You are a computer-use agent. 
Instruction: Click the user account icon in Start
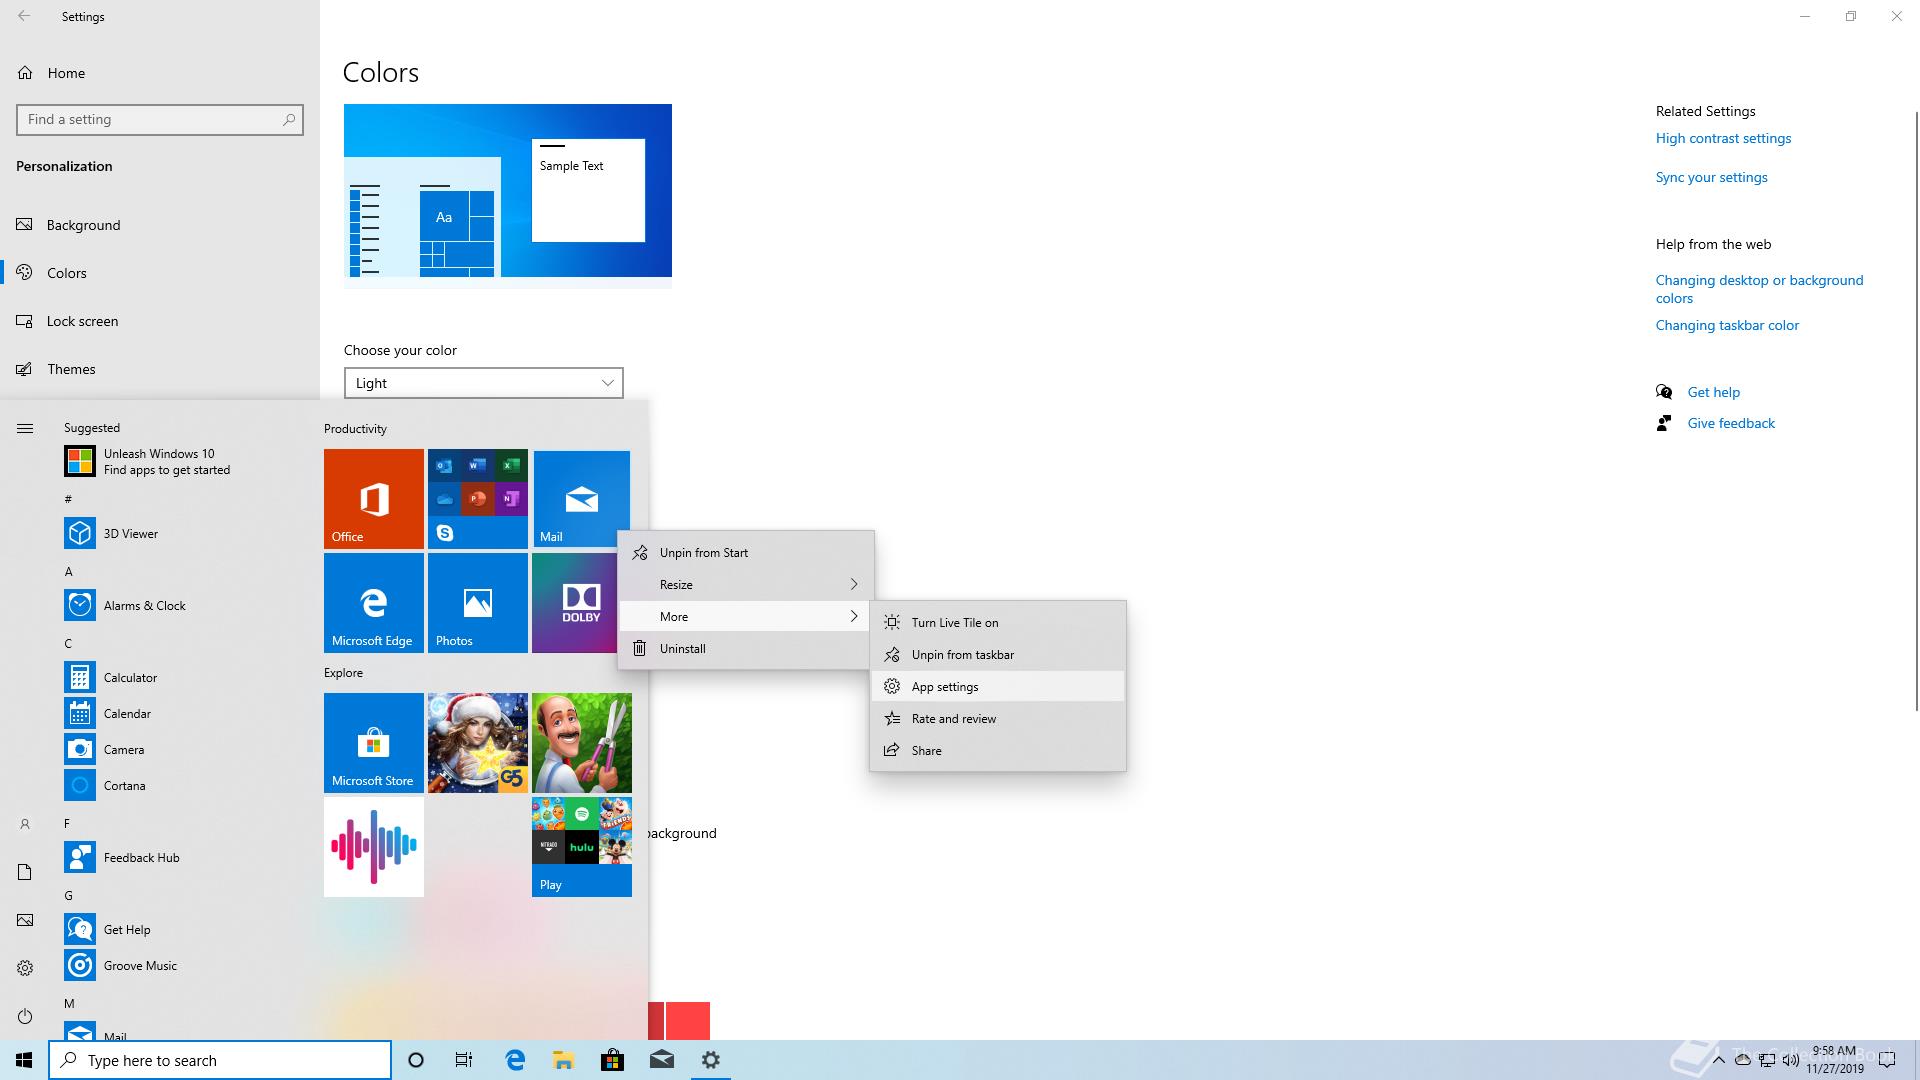point(25,824)
